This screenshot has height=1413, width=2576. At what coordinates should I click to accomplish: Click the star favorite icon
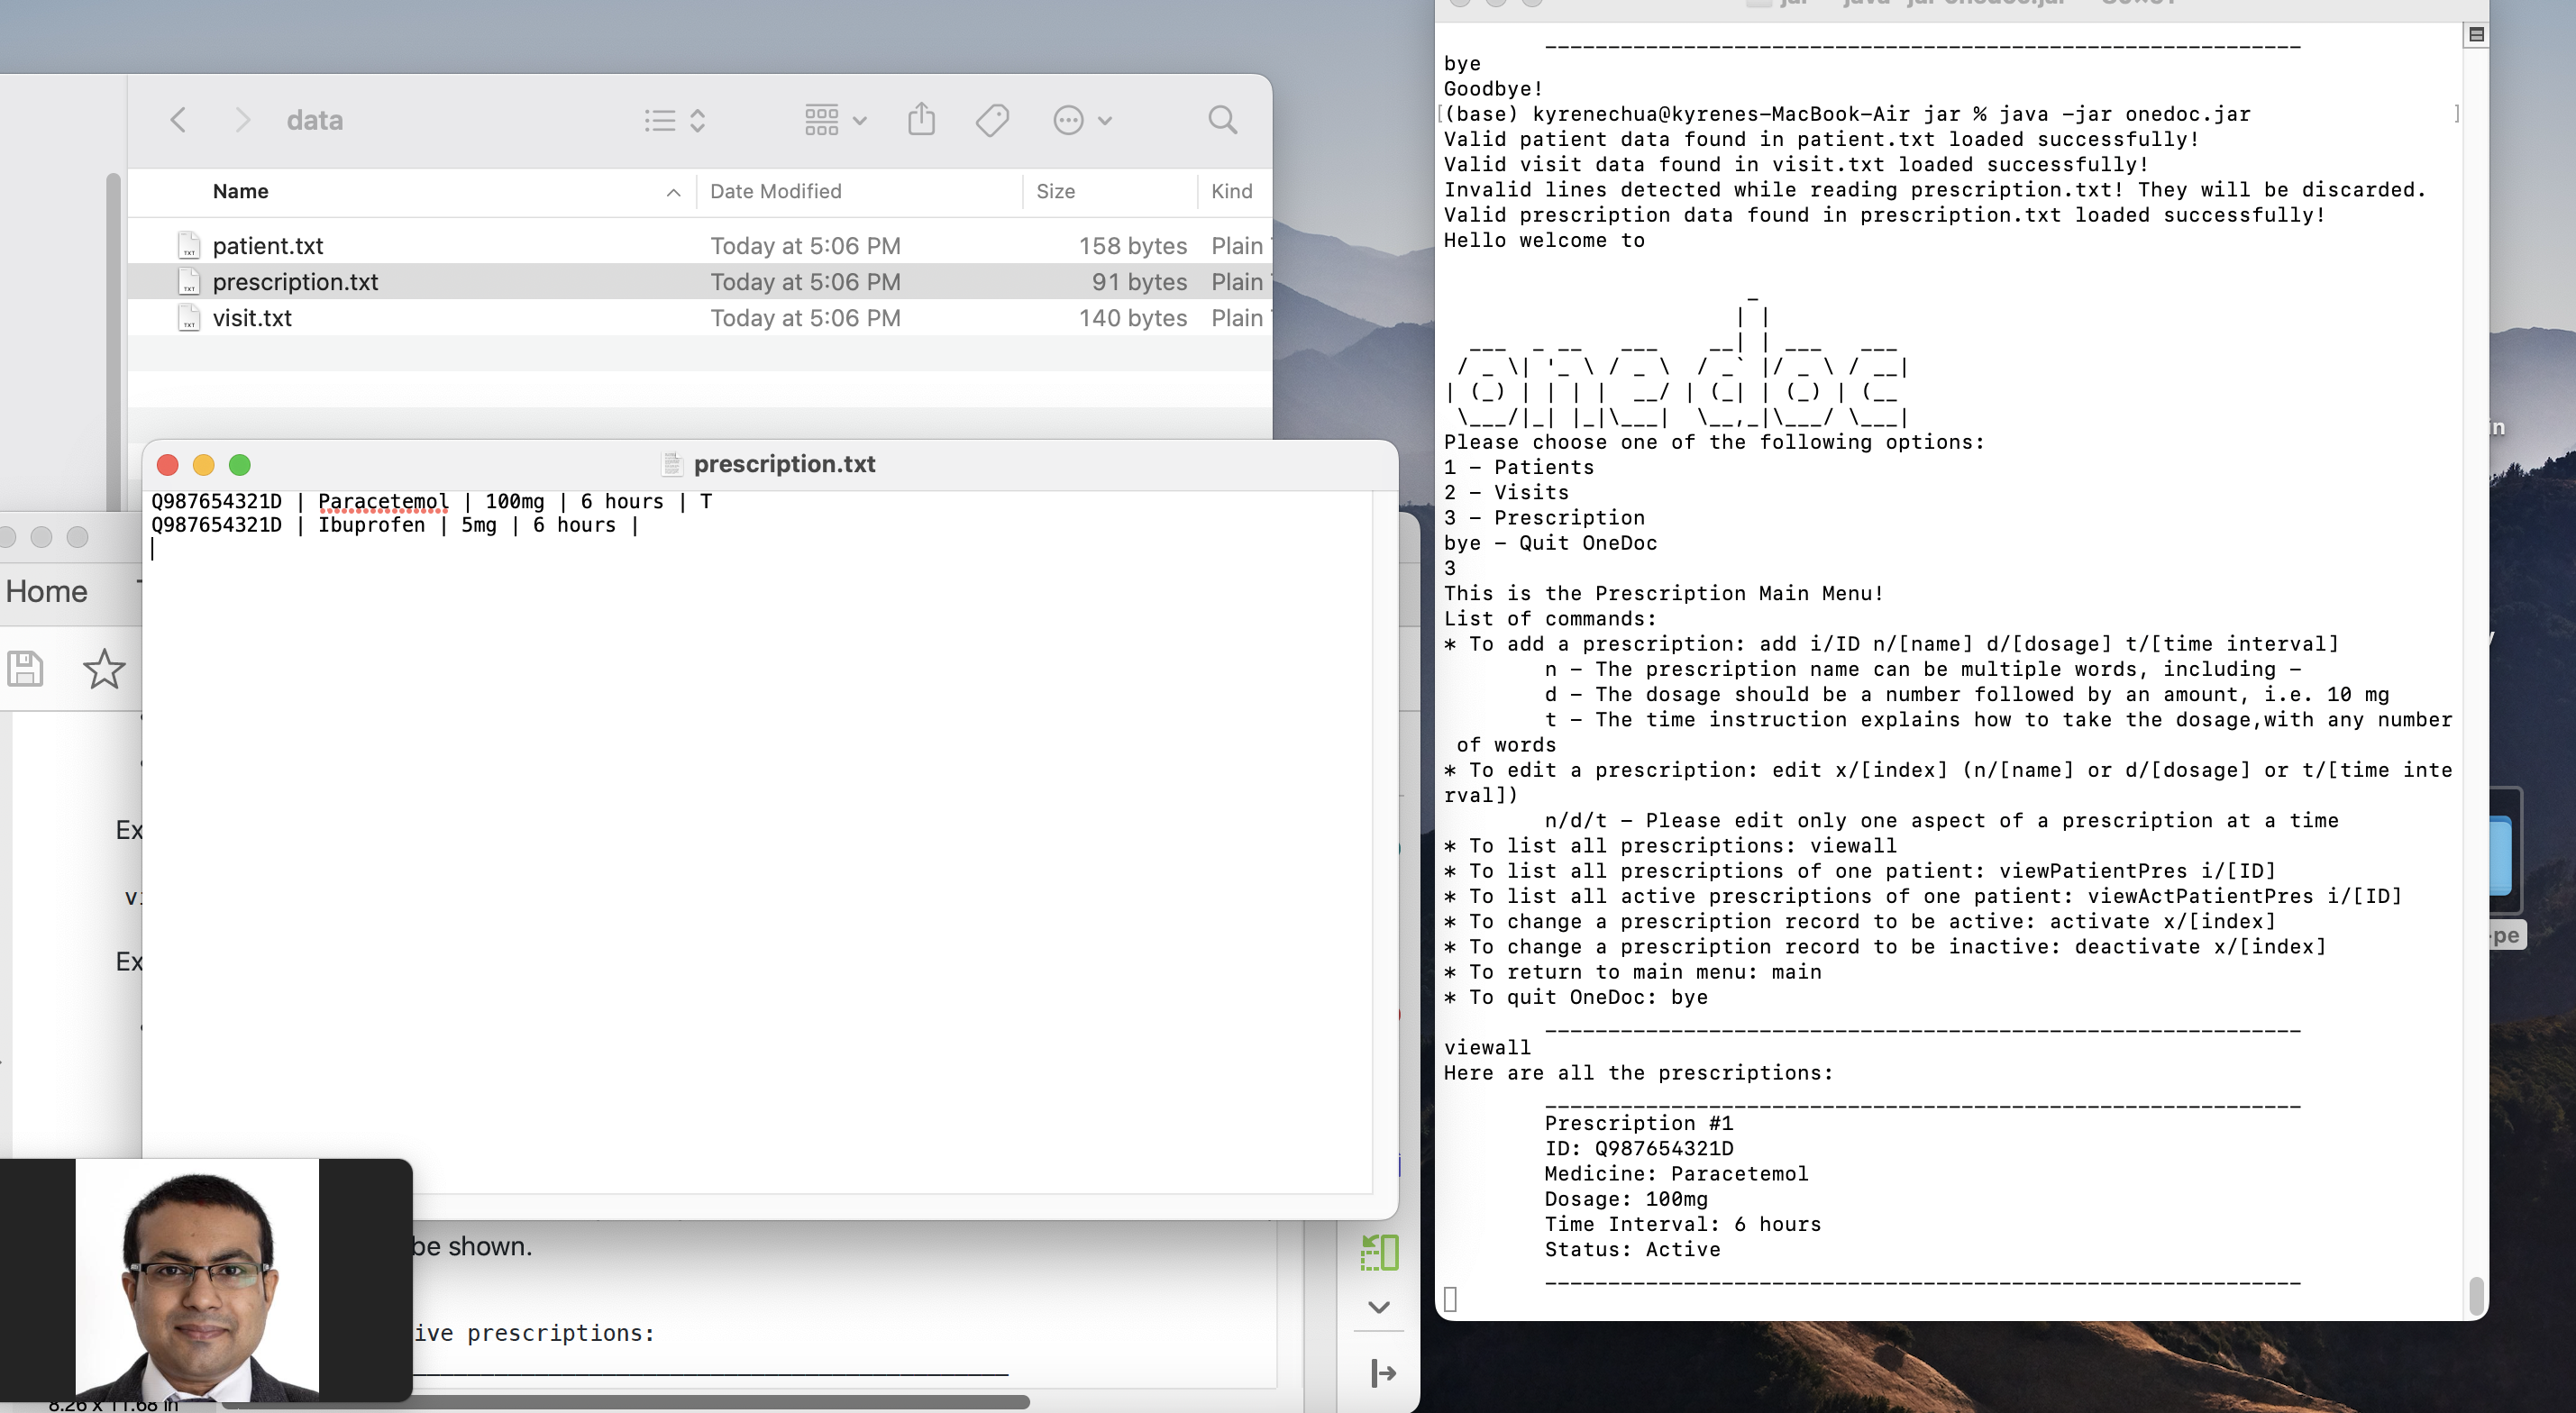[x=104, y=668]
